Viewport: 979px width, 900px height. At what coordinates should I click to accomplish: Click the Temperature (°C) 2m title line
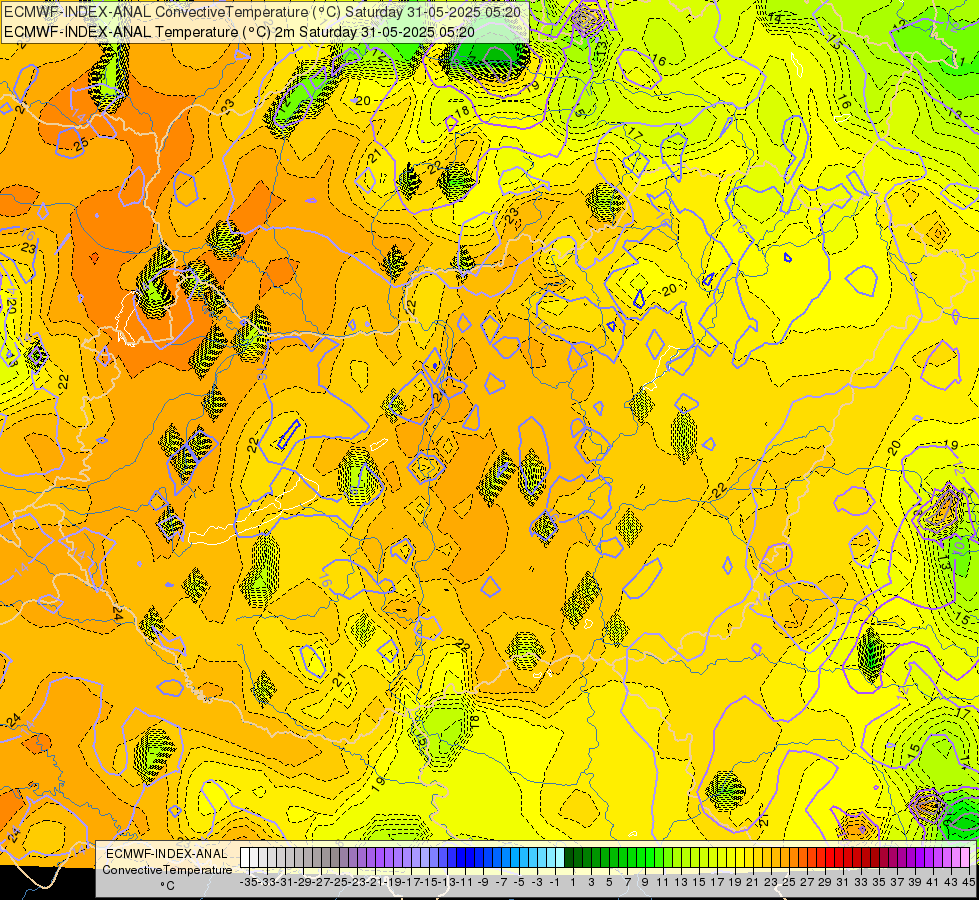239,32
